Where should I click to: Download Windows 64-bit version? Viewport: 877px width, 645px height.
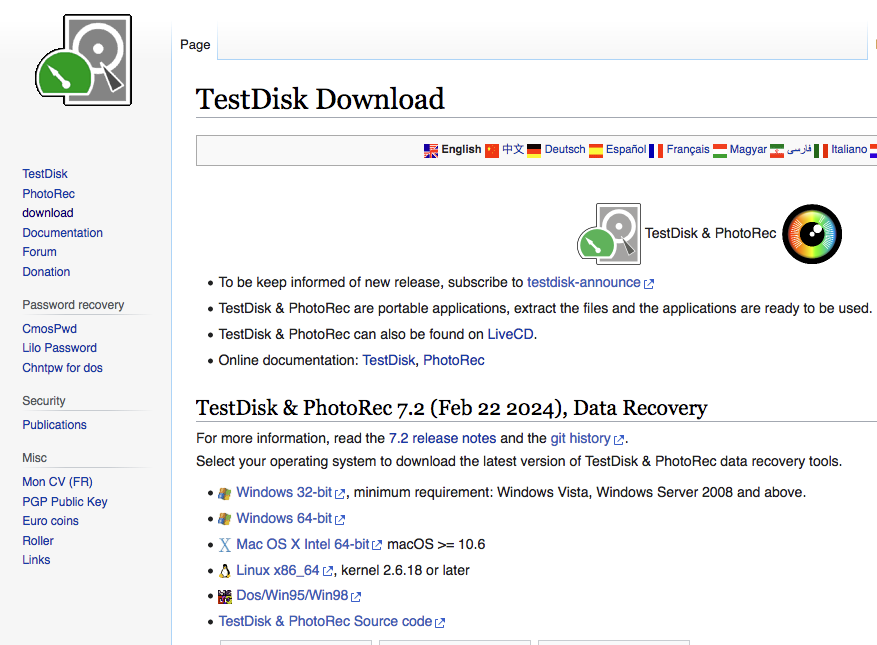[x=284, y=519]
